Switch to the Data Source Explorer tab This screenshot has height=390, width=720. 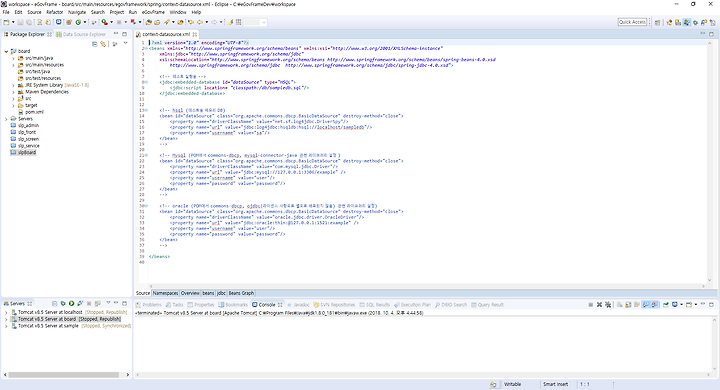(81, 34)
